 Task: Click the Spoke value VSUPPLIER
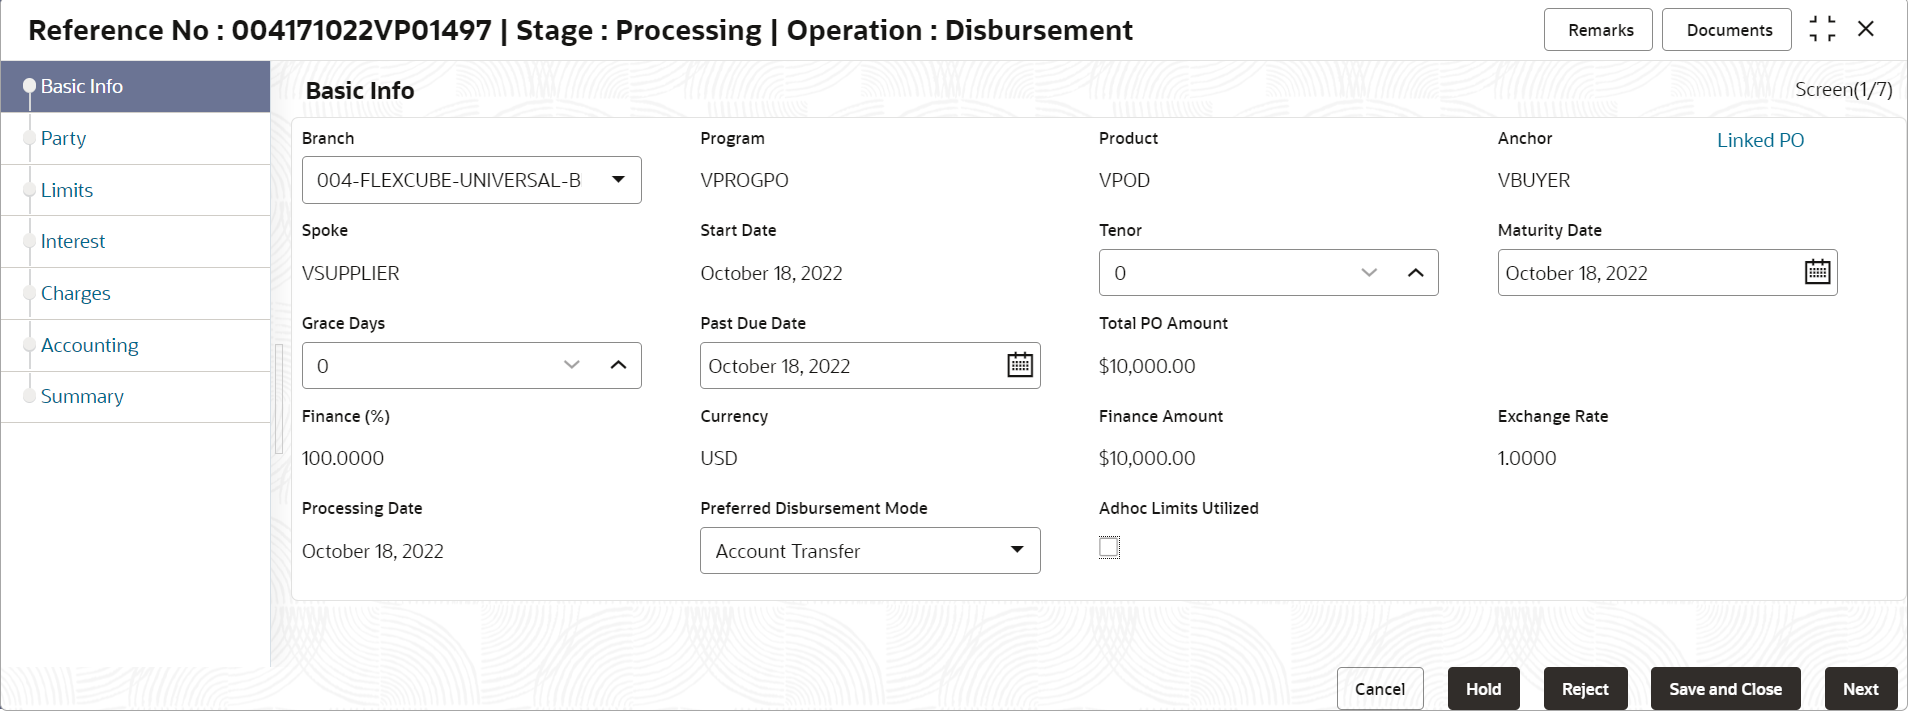click(350, 274)
